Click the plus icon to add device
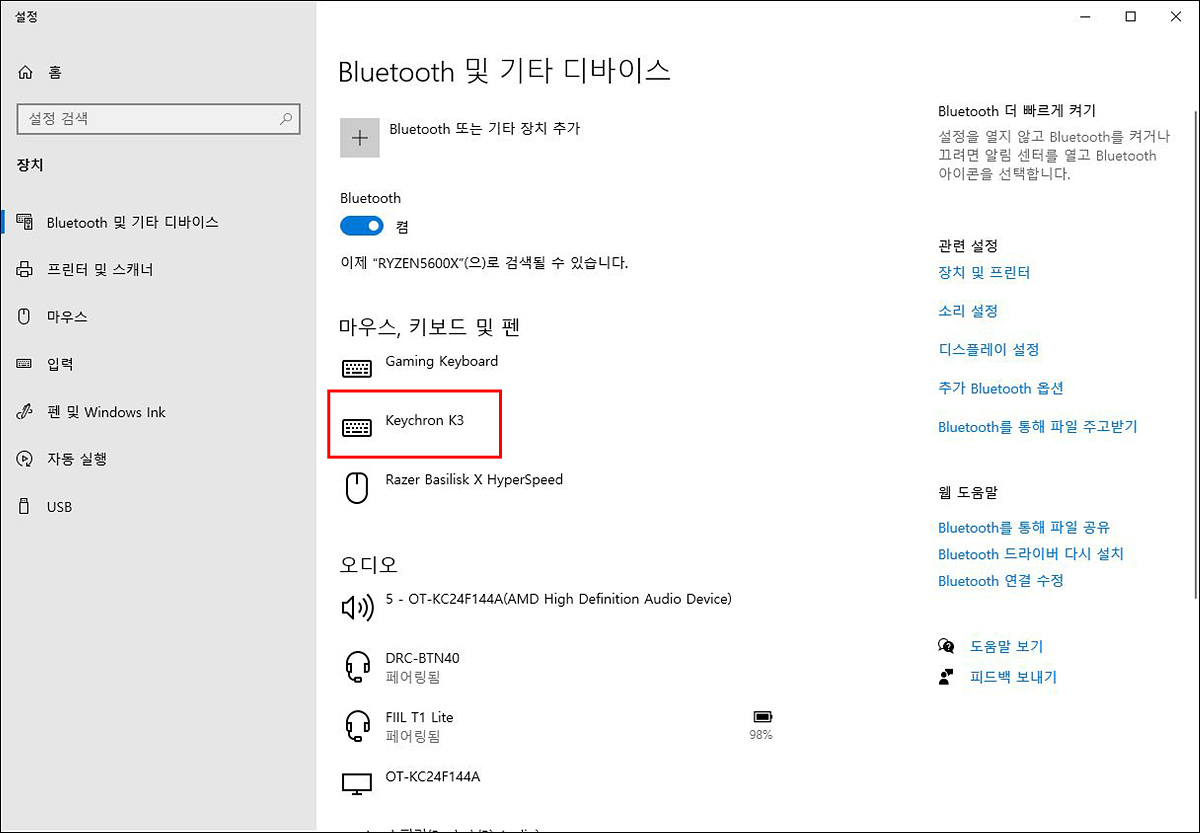Screen dimensions: 1200x833 click(x=360, y=138)
